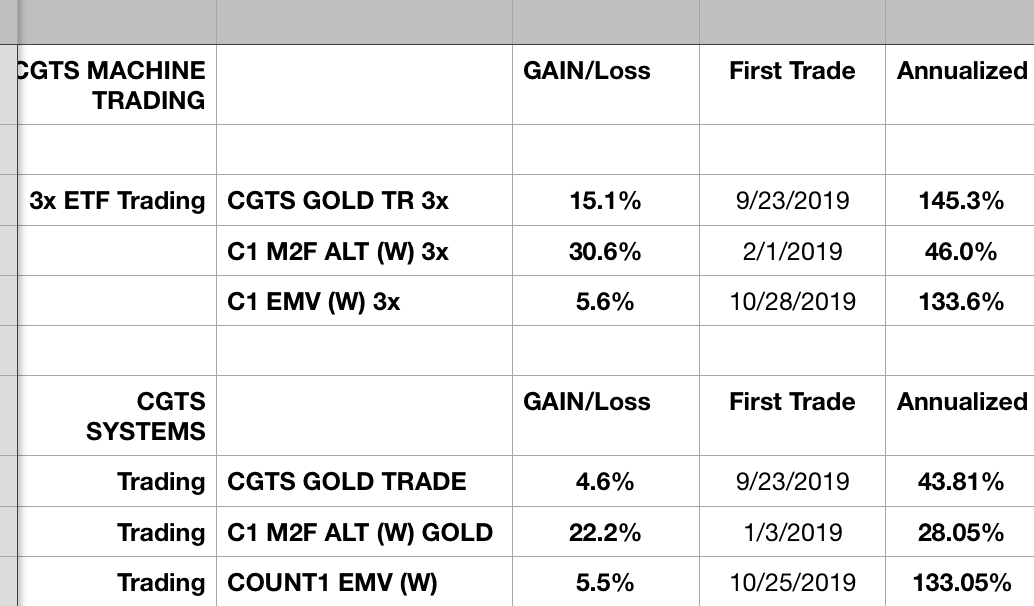Click the "C1 M2F ALT (W) GOLD" cell
The width and height of the screenshot is (1034, 606).
tap(360, 533)
